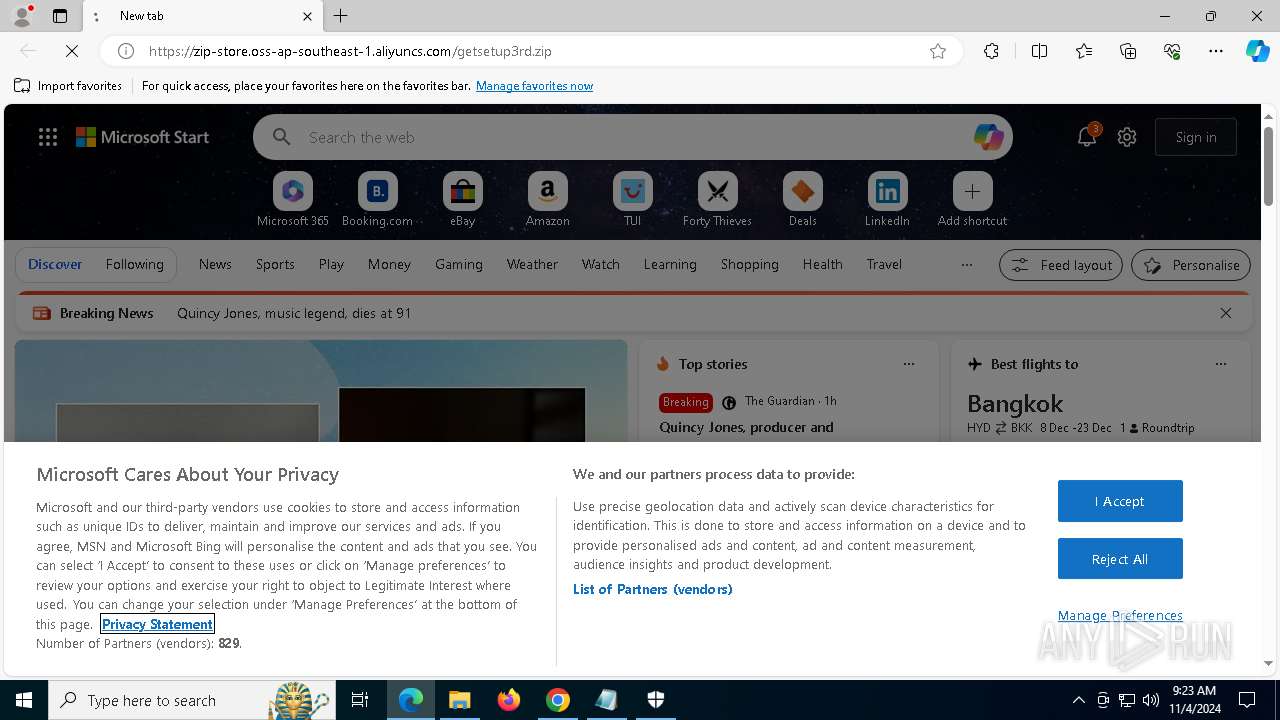Open the Microsoft 365 shortcut

(x=292, y=199)
